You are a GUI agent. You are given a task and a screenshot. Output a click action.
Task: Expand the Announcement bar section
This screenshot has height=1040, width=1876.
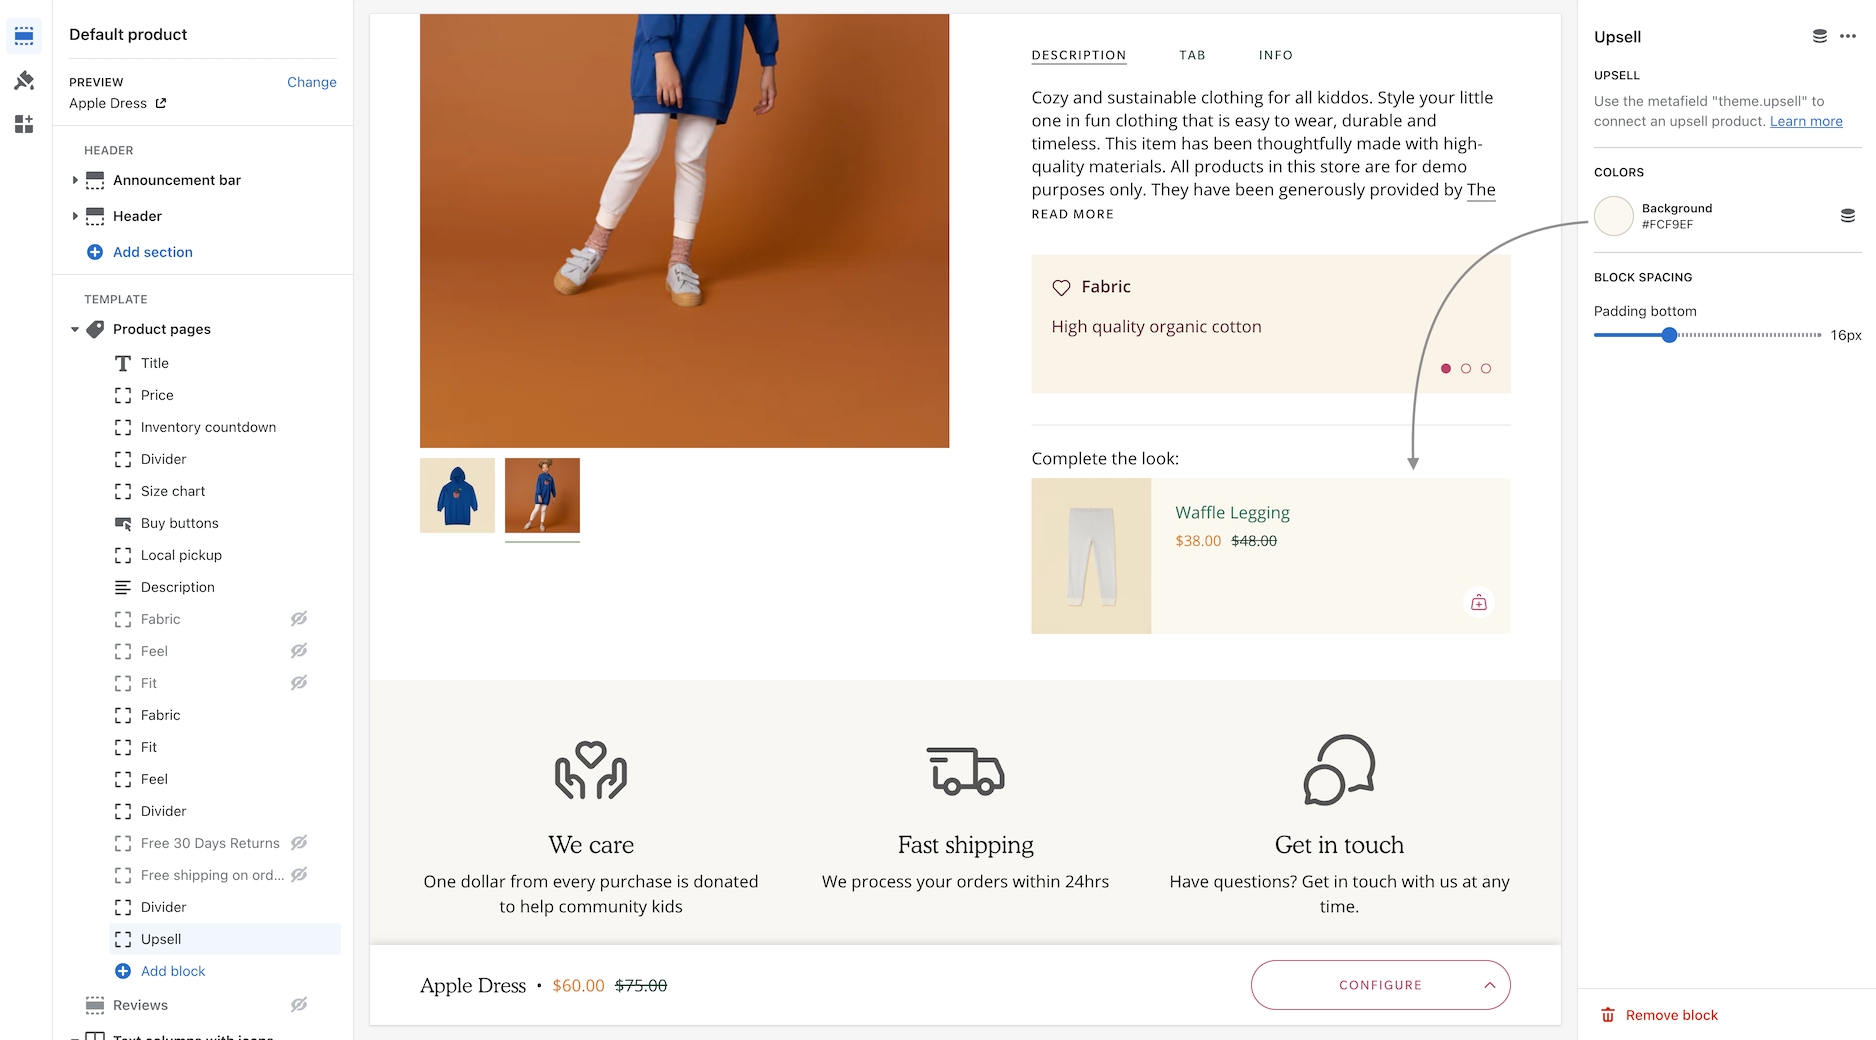(75, 180)
